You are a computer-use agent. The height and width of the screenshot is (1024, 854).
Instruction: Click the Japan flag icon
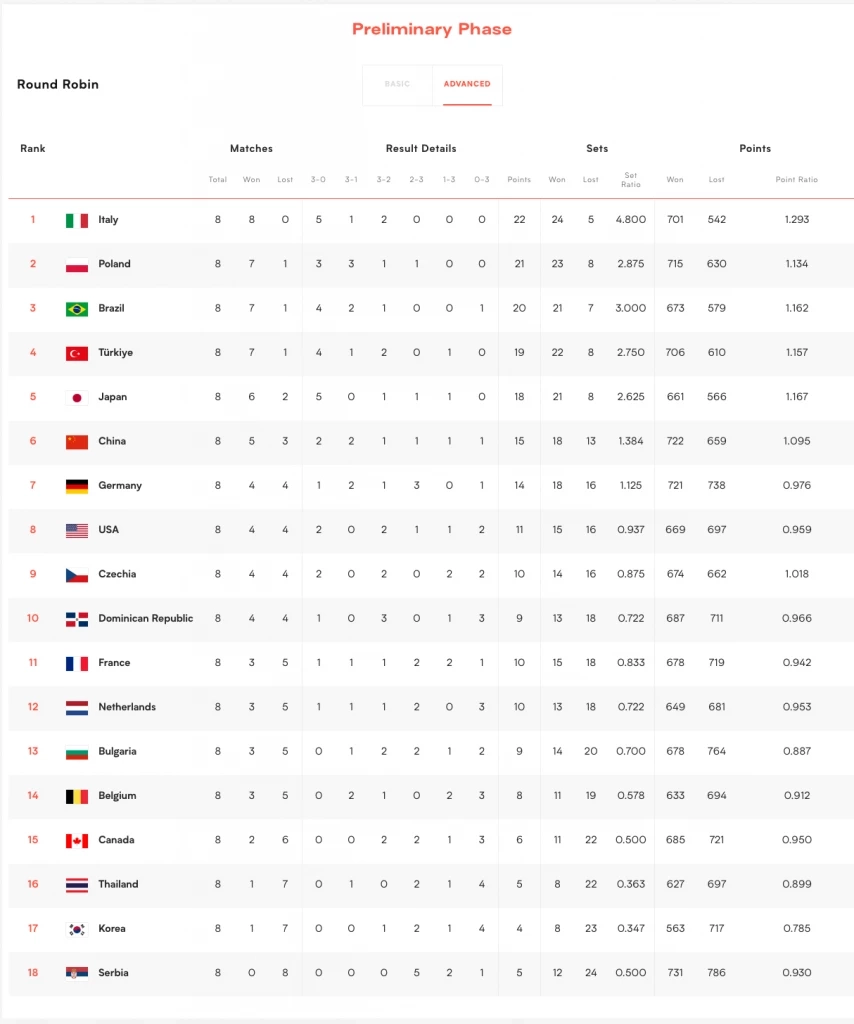click(77, 397)
